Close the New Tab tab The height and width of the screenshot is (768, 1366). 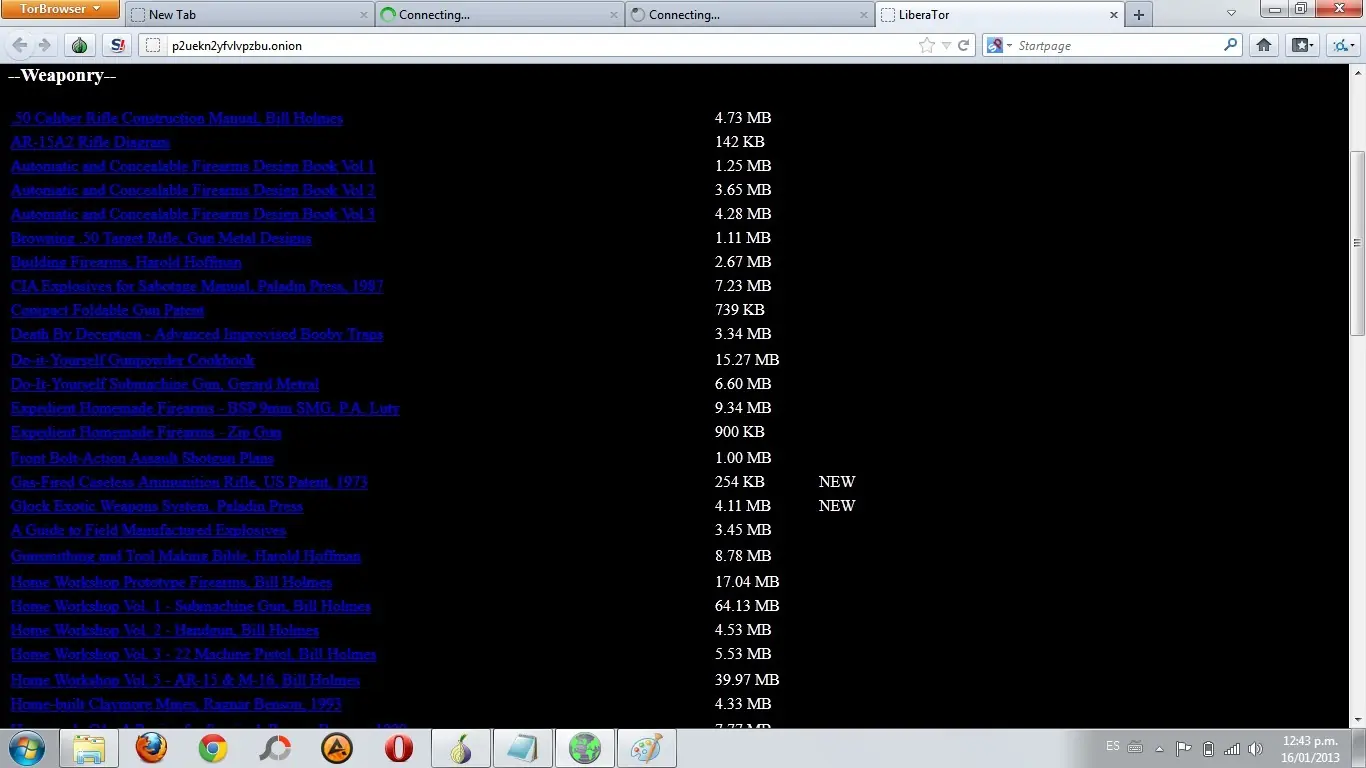(x=364, y=15)
